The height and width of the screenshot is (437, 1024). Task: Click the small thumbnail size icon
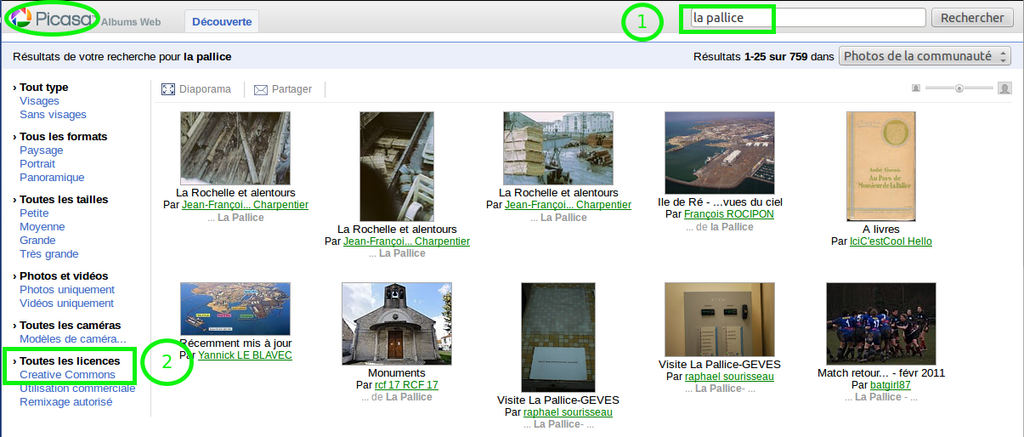(x=915, y=88)
